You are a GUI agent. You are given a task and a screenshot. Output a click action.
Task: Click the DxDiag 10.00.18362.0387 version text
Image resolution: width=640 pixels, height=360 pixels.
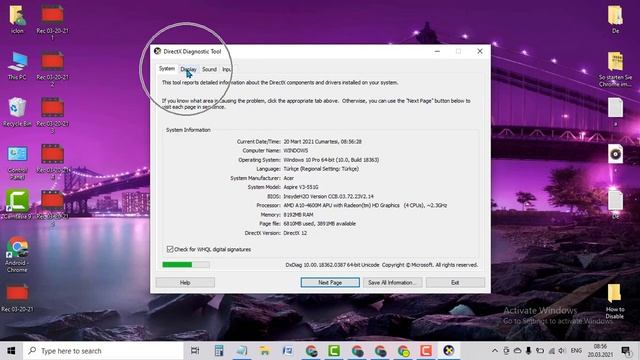(x=382, y=265)
